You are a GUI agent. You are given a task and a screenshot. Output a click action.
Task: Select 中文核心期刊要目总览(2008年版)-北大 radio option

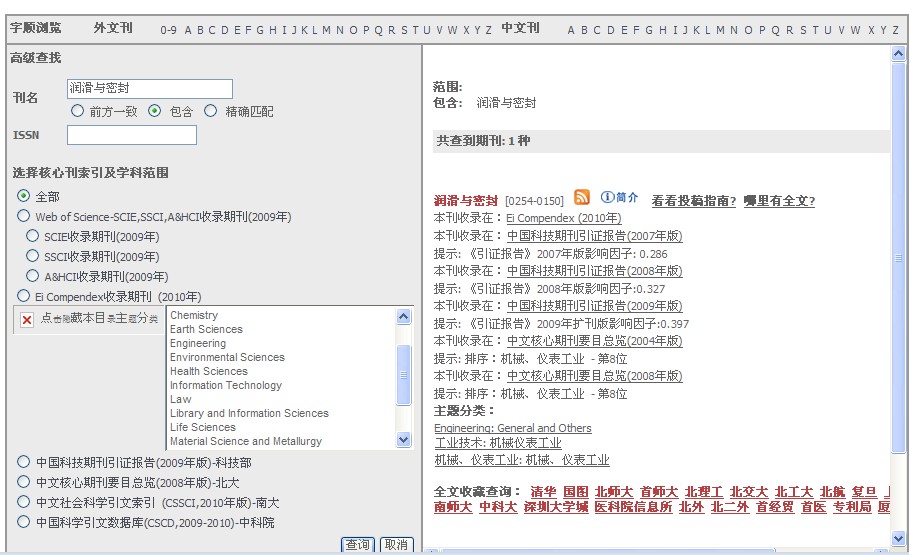(23, 481)
